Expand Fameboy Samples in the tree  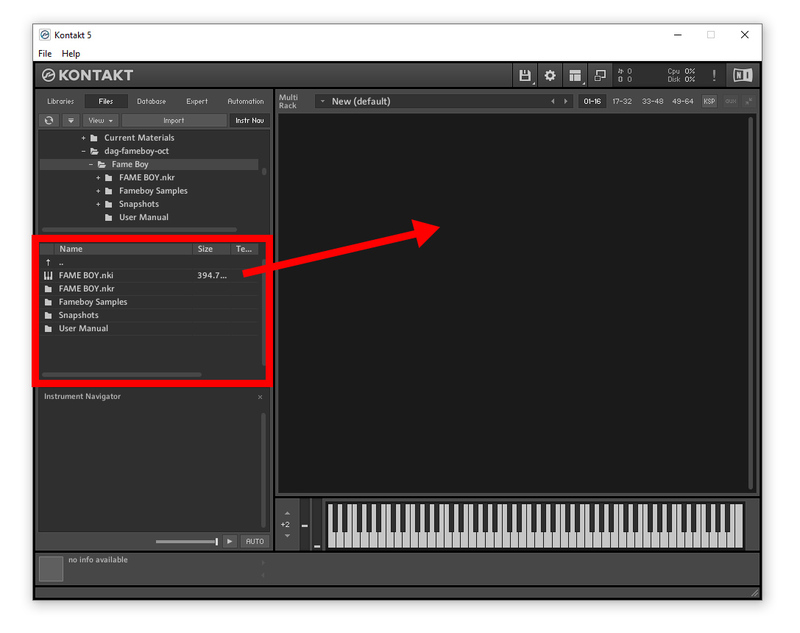(x=98, y=191)
